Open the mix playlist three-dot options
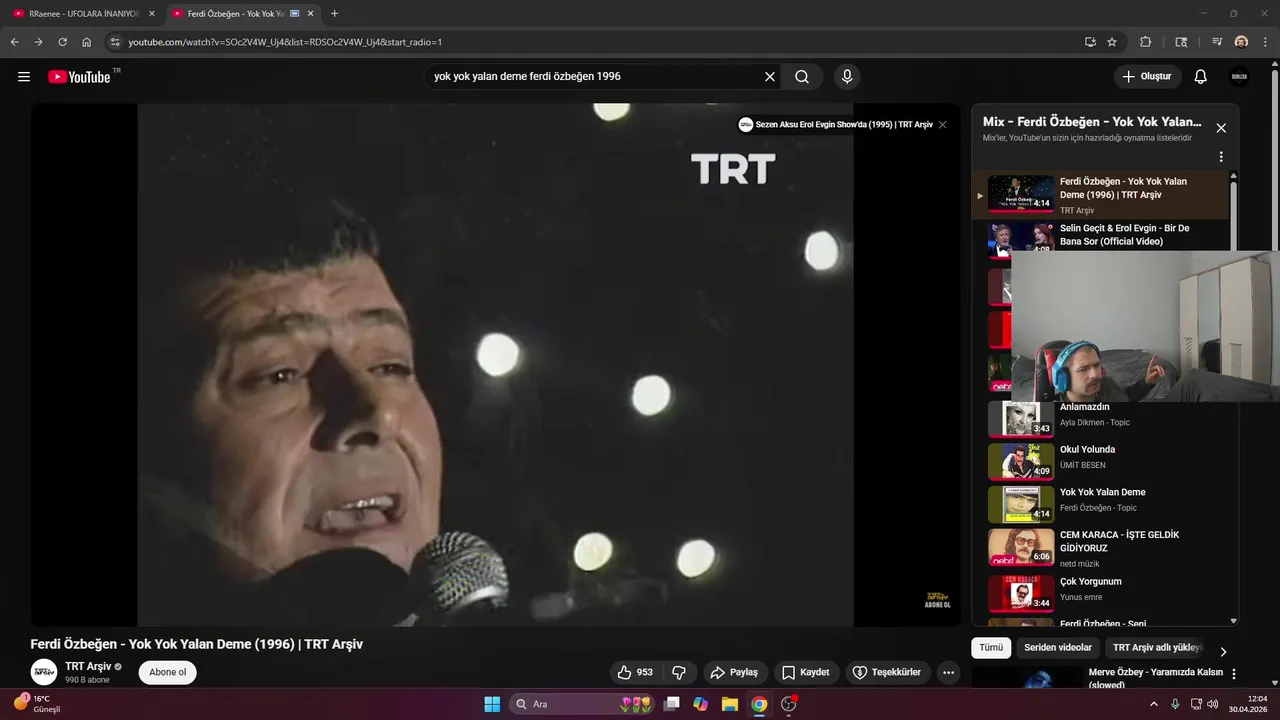Viewport: 1280px width, 720px height. [x=1221, y=157]
